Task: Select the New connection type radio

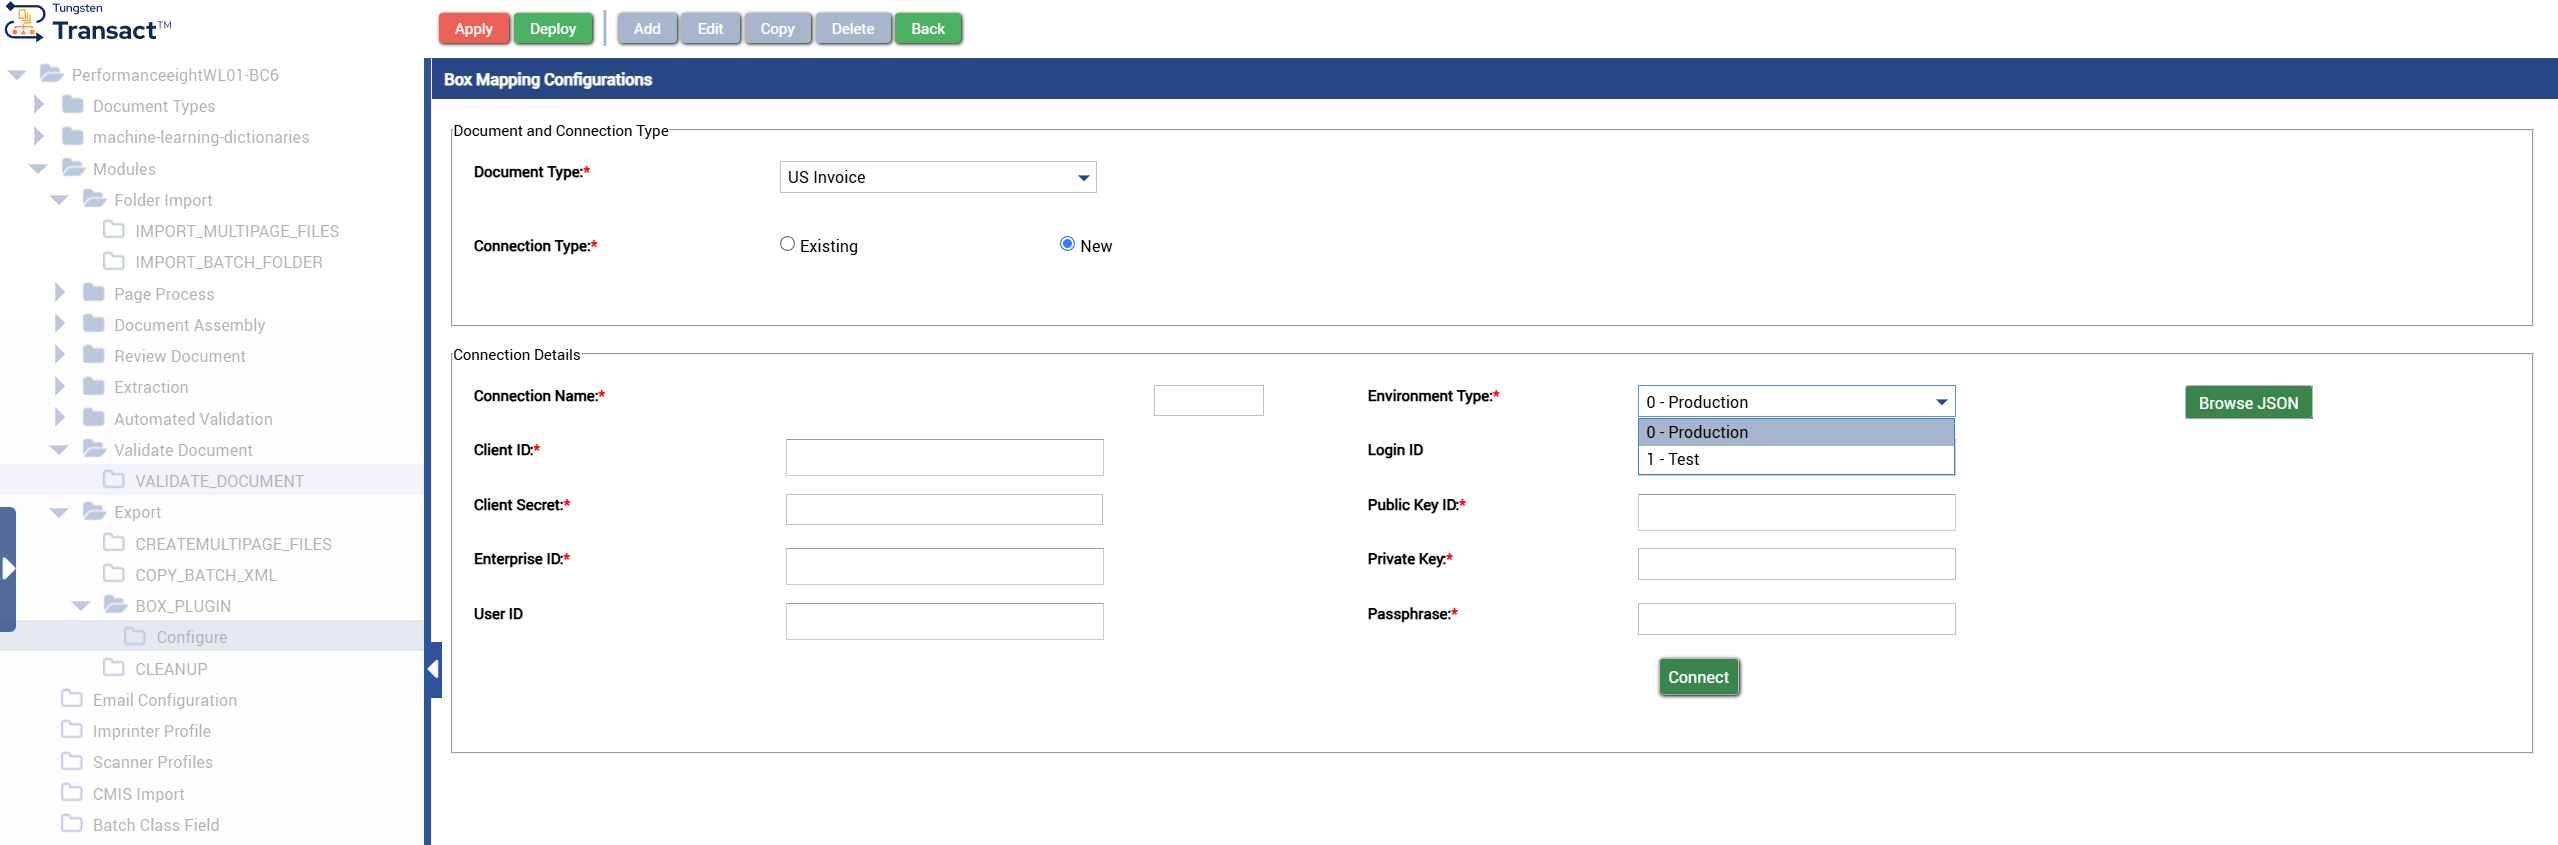Action: click(x=1067, y=244)
